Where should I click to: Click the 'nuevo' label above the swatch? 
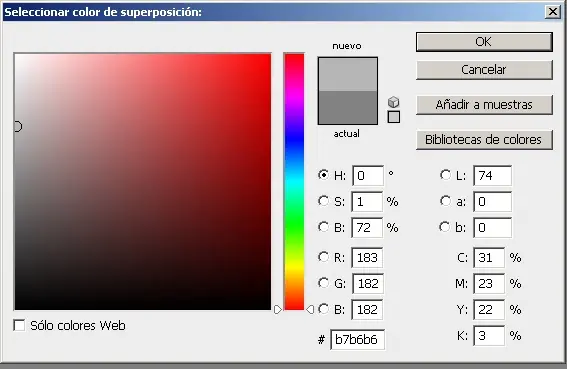point(347,46)
